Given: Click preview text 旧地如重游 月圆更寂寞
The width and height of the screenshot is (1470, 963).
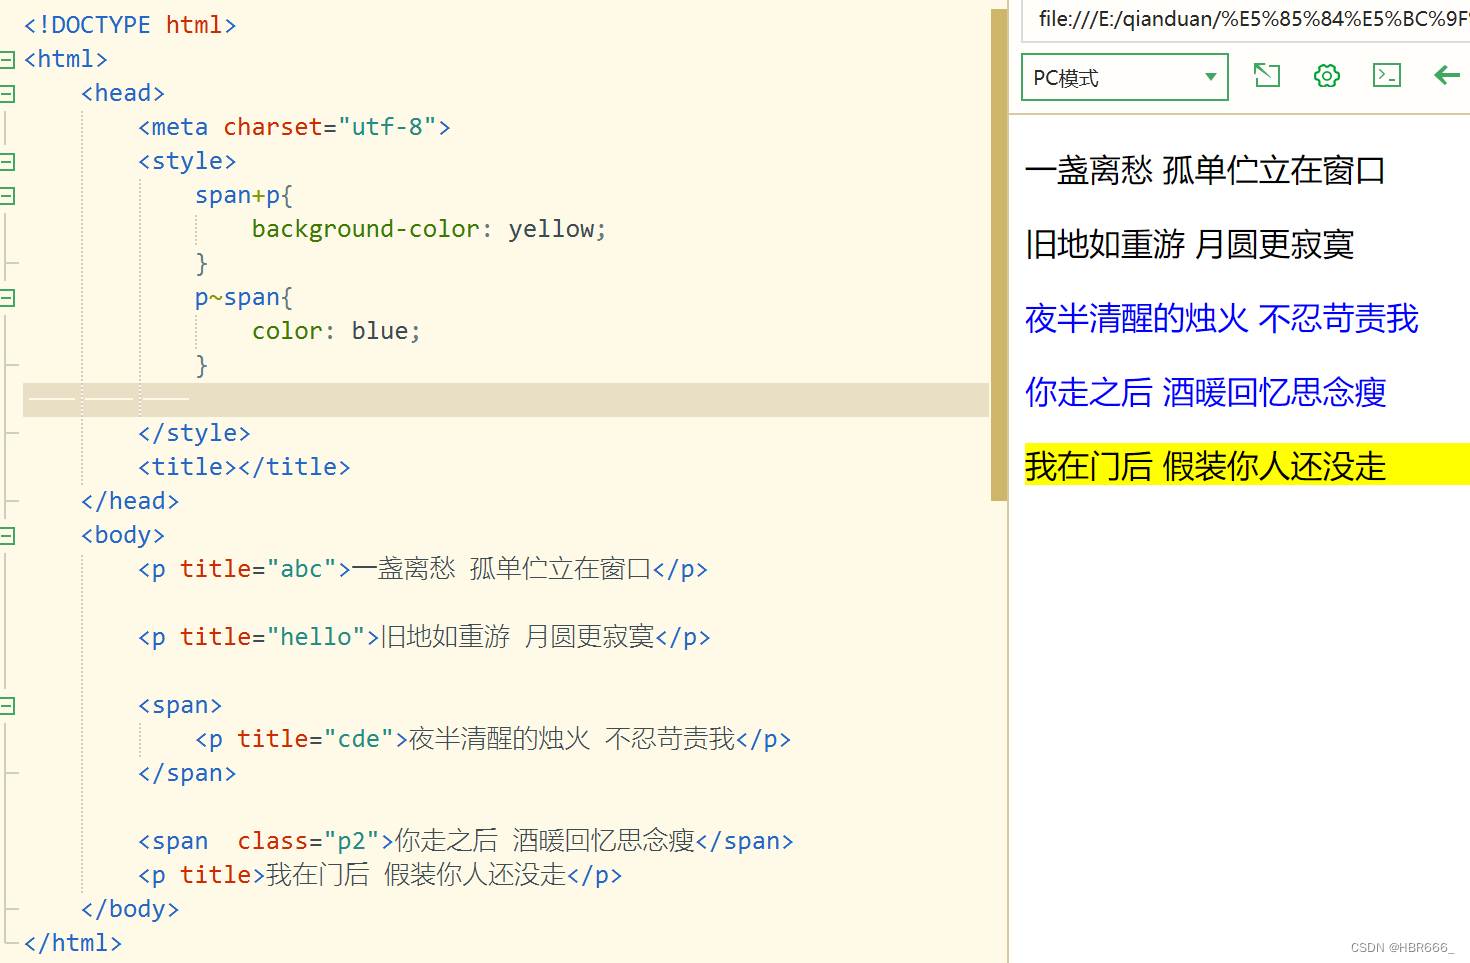Looking at the screenshot, I should [x=1189, y=245].
